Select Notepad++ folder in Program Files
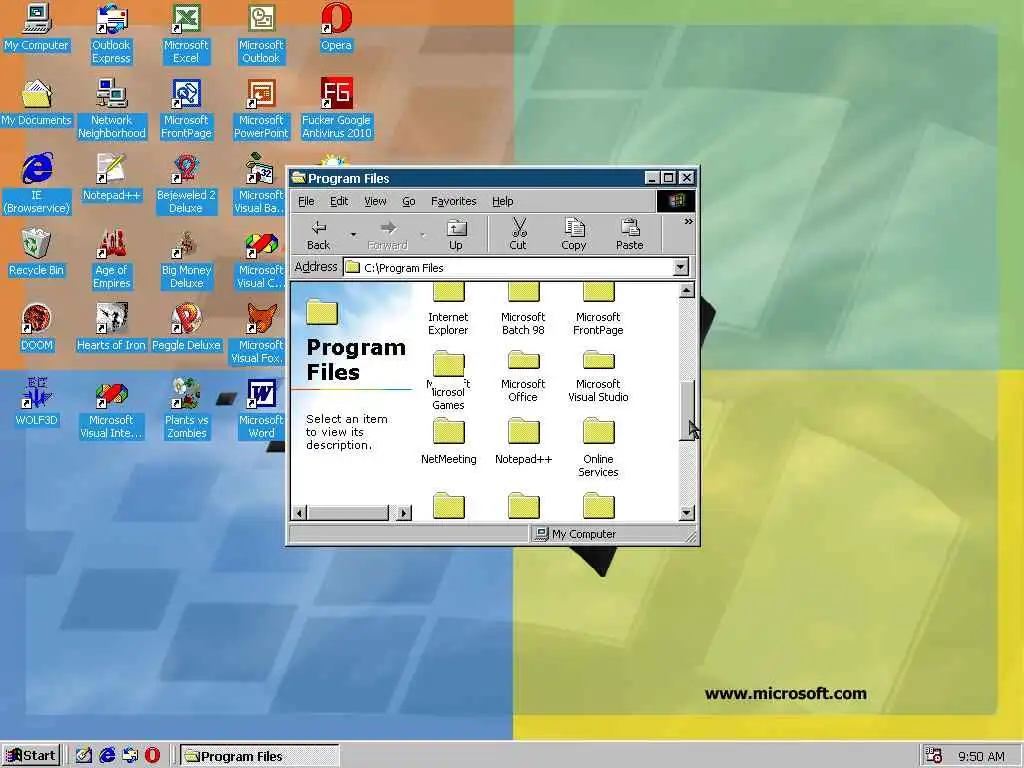Screen dimensions: 1024x768 pyautogui.click(x=524, y=441)
